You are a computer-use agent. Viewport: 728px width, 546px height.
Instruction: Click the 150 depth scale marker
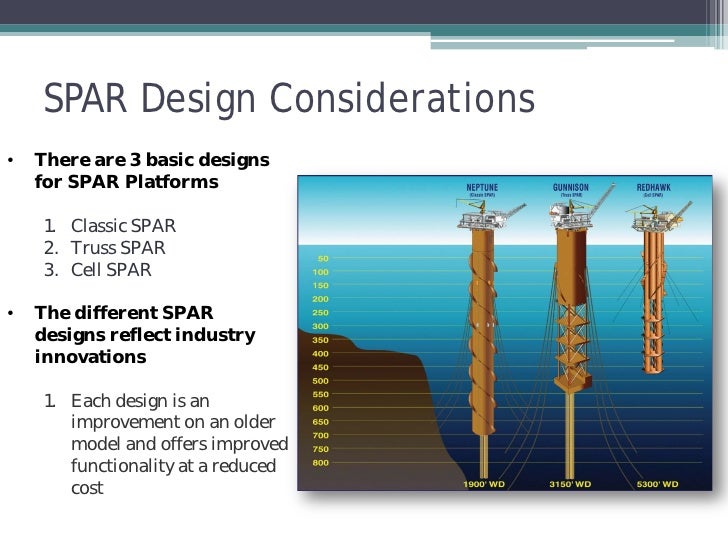320,286
